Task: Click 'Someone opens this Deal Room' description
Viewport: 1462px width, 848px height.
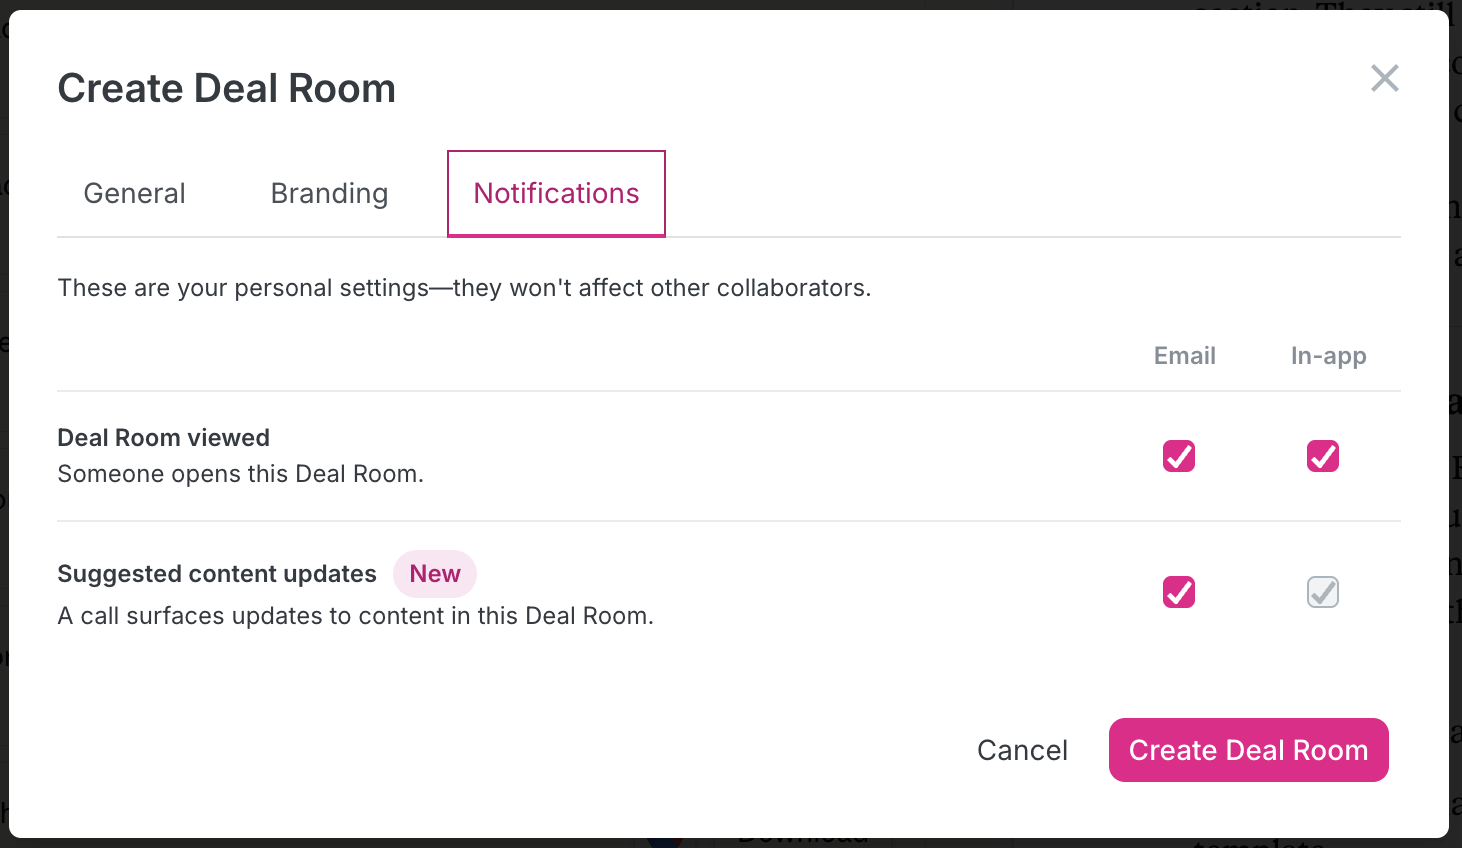Action: click(x=241, y=474)
